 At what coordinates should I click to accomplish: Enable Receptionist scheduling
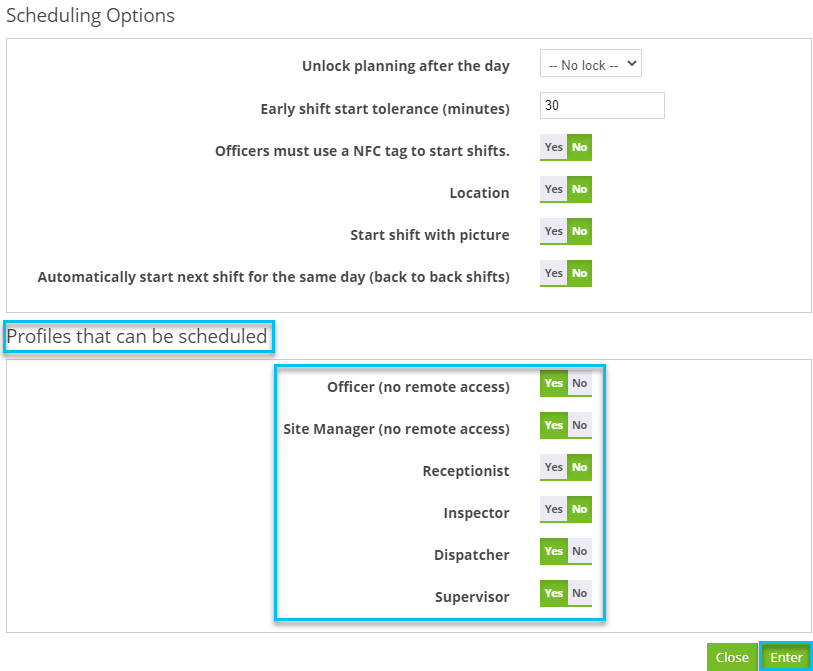(553, 467)
